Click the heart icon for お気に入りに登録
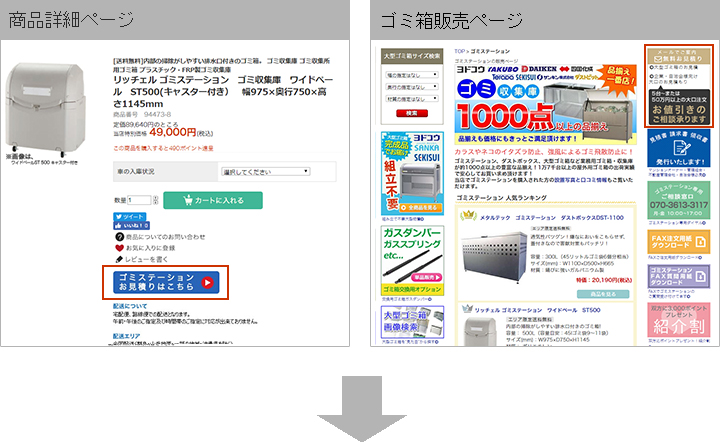The image size is (721, 443). (120, 247)
